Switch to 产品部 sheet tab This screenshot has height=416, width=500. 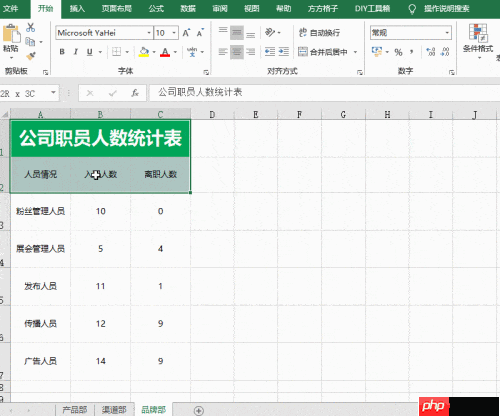[x=75, y=410]
